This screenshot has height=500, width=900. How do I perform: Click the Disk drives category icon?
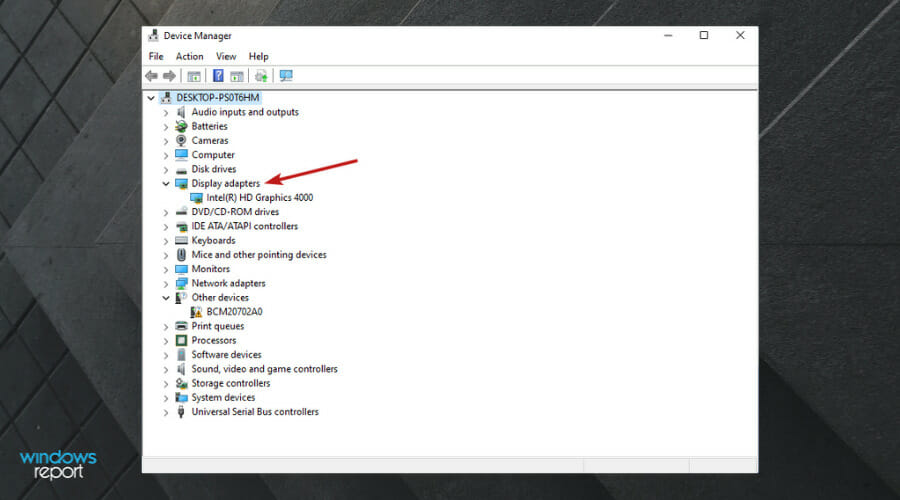point(181,169)
